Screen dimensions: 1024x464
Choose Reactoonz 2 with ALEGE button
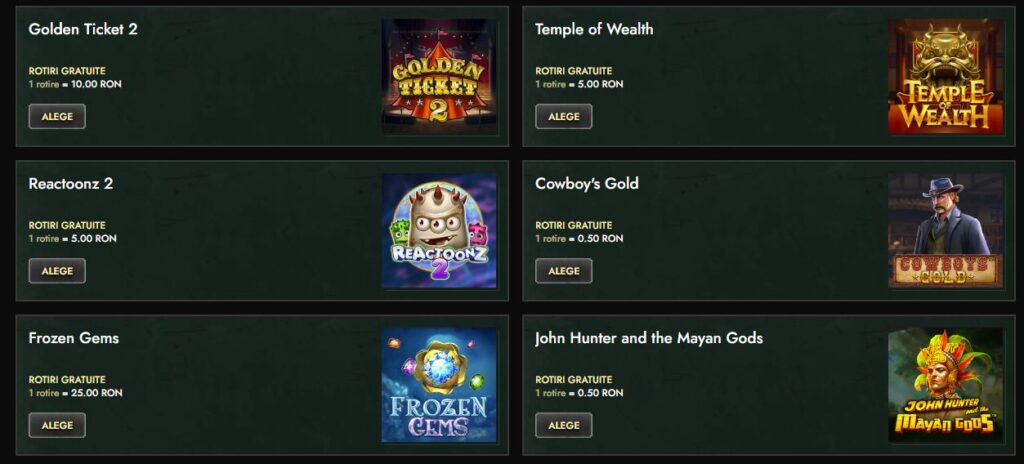[57, 271]
